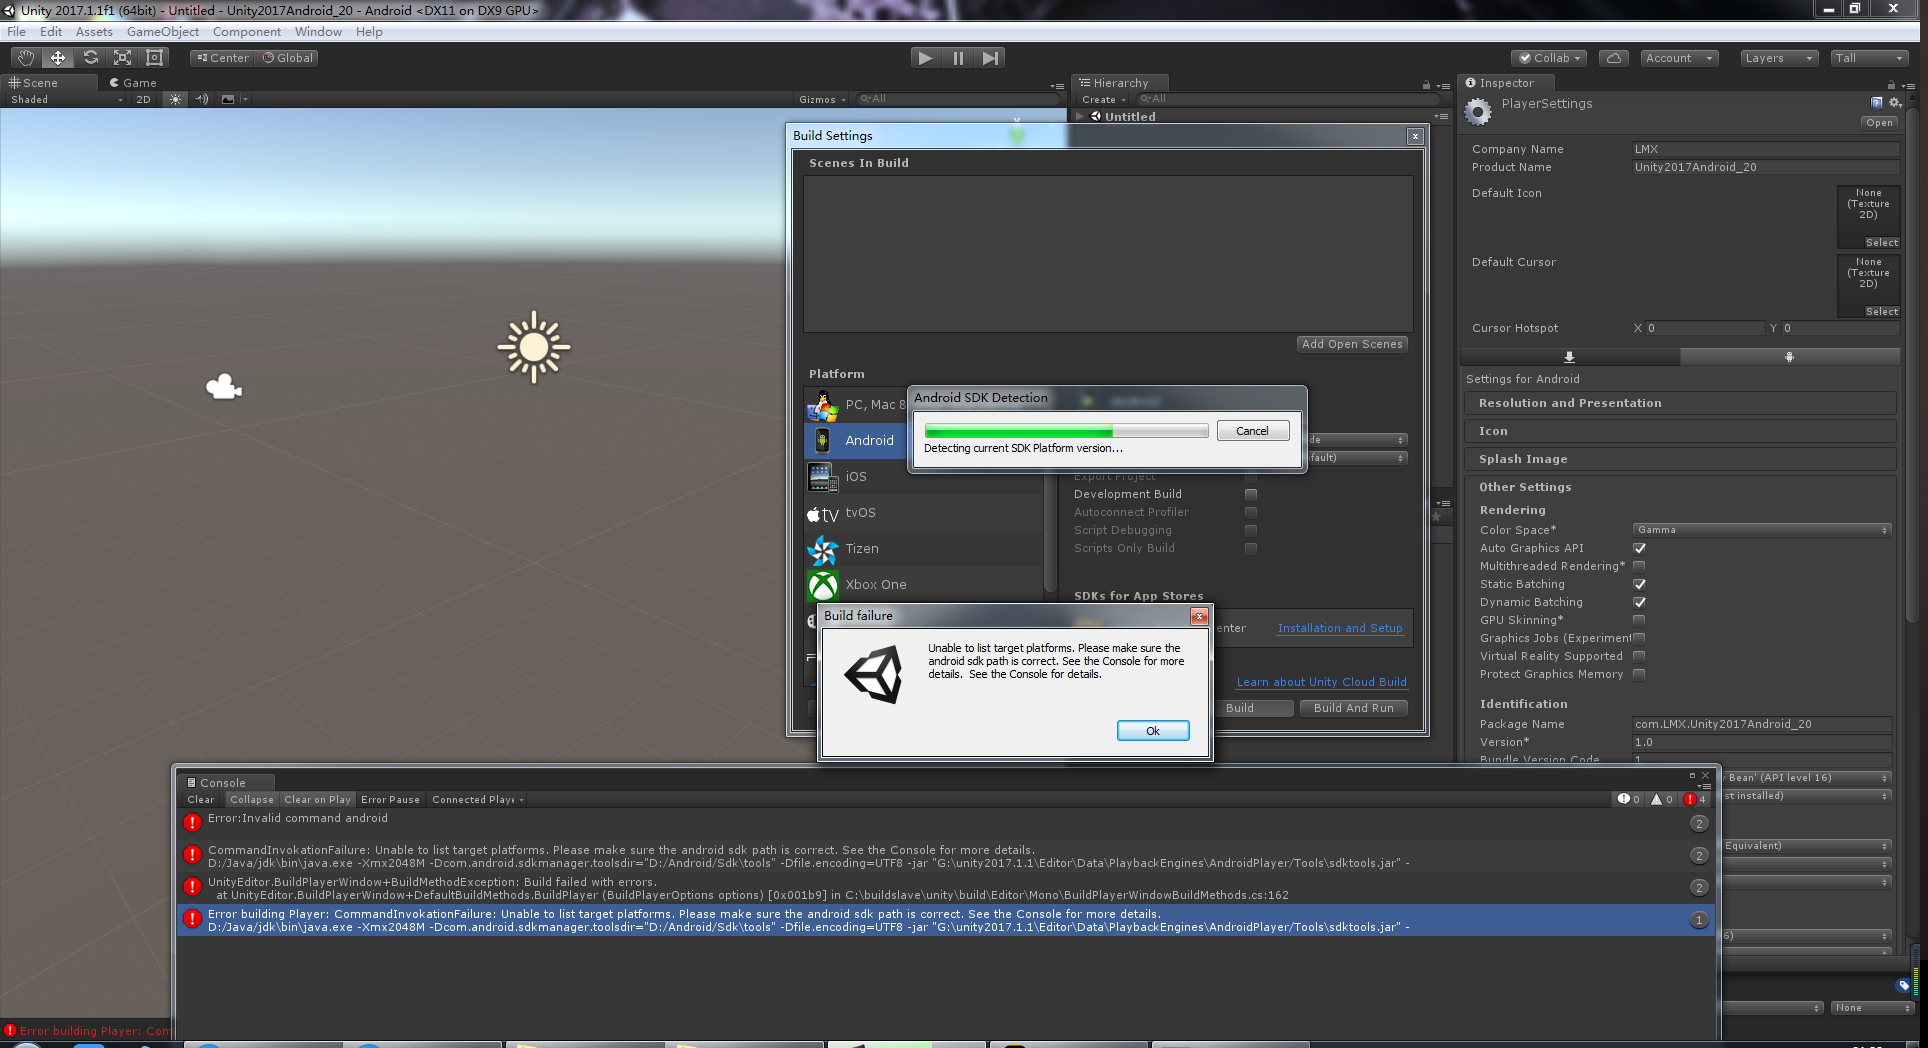Click Ok in Build failure dialog
The image size is (1928, 1048).
coord(1153,731)
